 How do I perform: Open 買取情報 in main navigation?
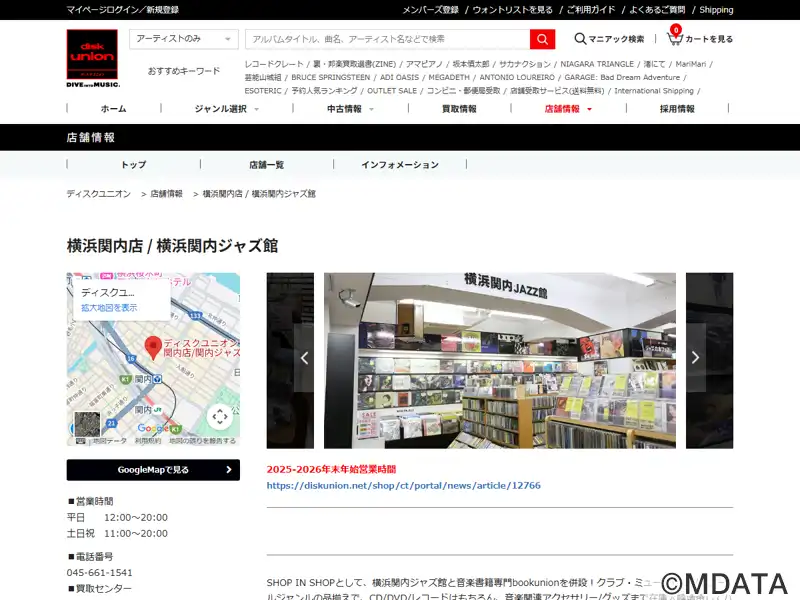[459, 109]
